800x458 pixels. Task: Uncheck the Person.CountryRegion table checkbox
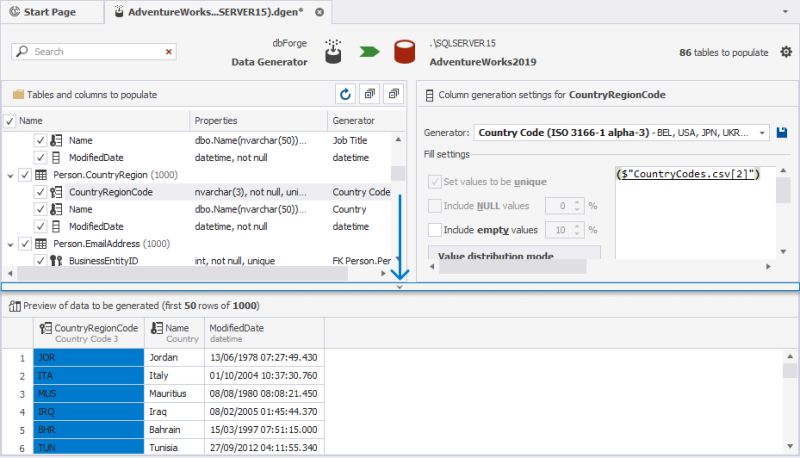(x=25, y=175)
